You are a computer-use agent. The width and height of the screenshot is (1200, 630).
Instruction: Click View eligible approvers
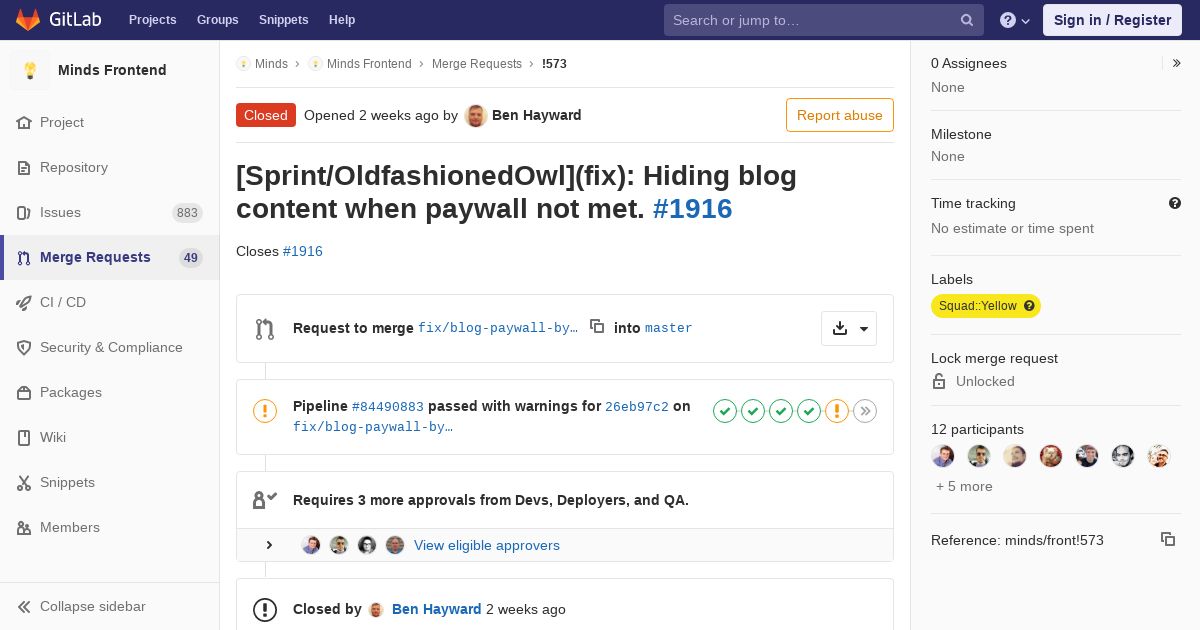[x=487, y=545]
